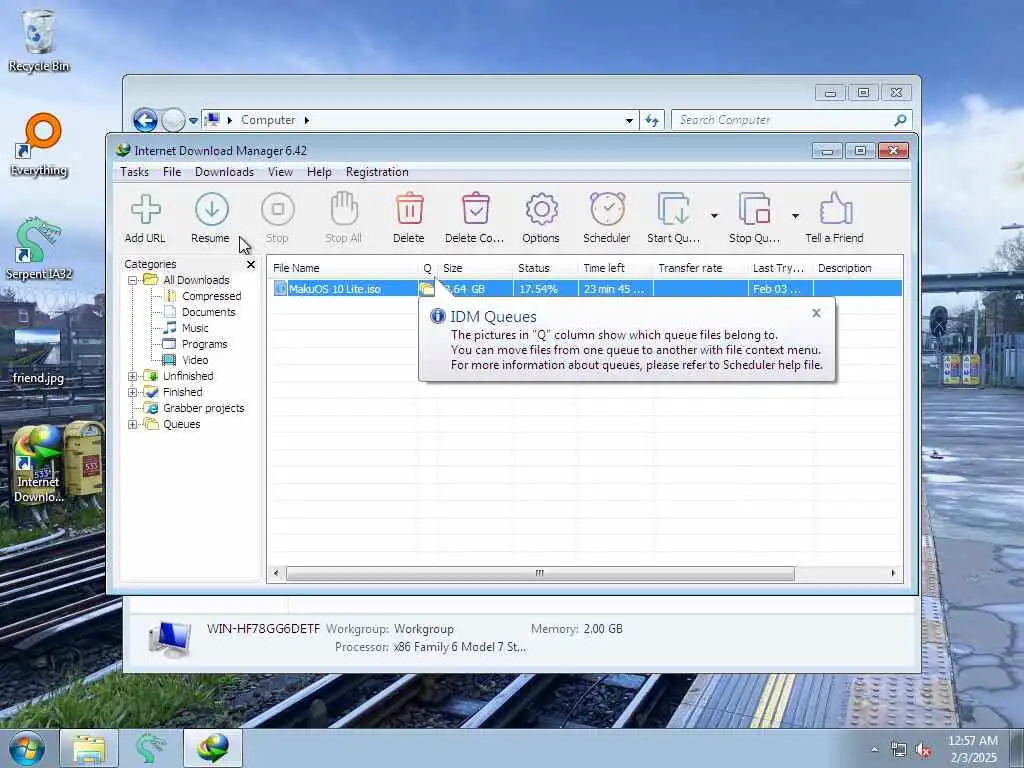Image resolution: width=1024 pixels, height=768 pixels.
Task: Open the address bar history dropdown in Explorer
Action: 629,121
